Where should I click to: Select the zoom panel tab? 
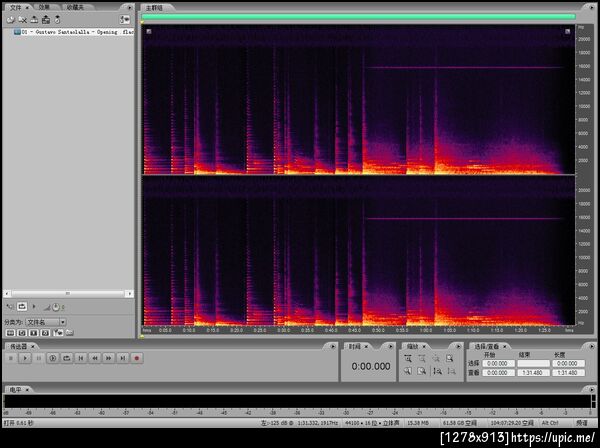coord(412,347)
